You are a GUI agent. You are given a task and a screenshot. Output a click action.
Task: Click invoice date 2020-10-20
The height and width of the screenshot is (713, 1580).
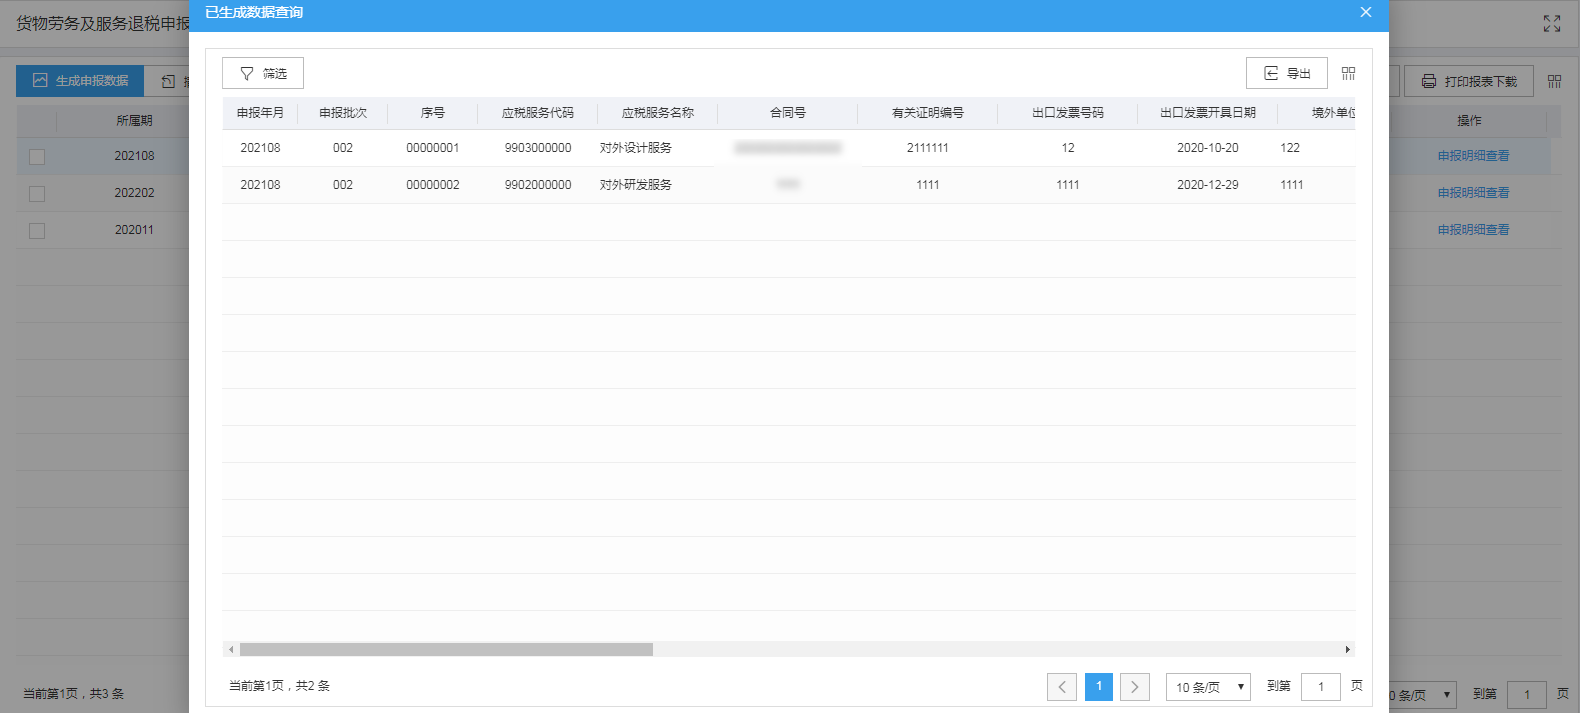click(1208, 148)
